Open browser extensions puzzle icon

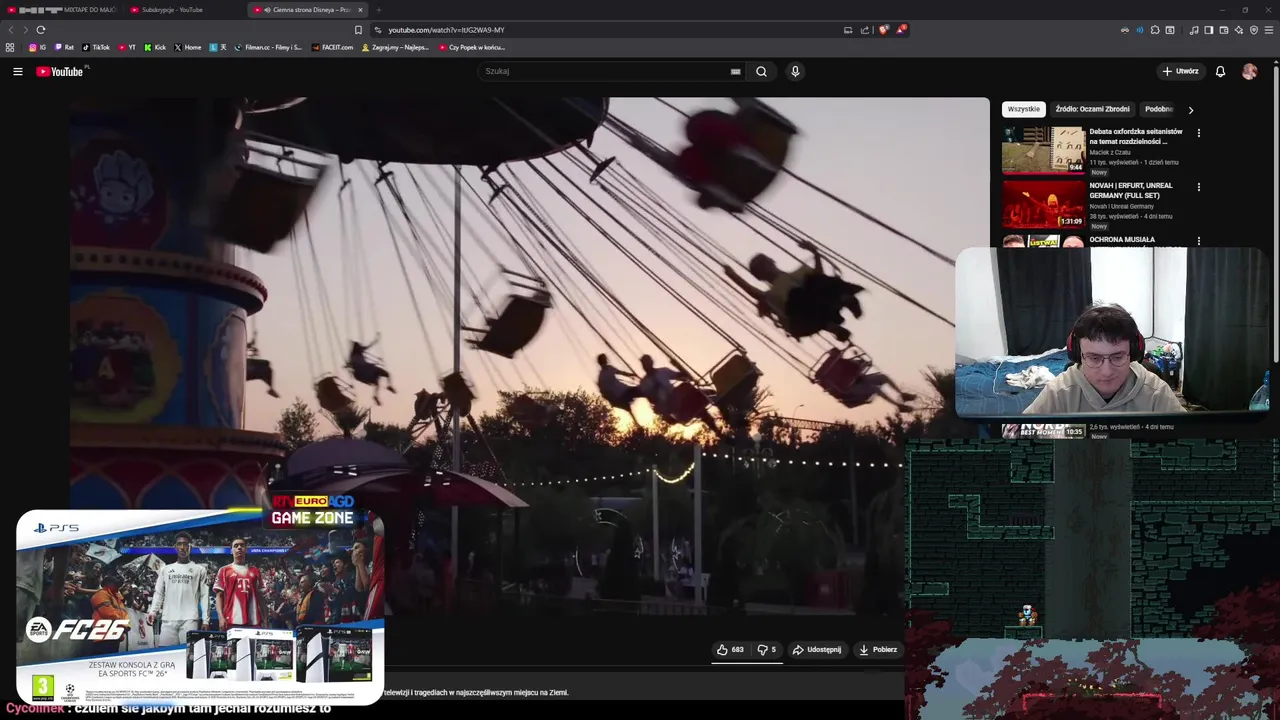[x=1155, y=30]
